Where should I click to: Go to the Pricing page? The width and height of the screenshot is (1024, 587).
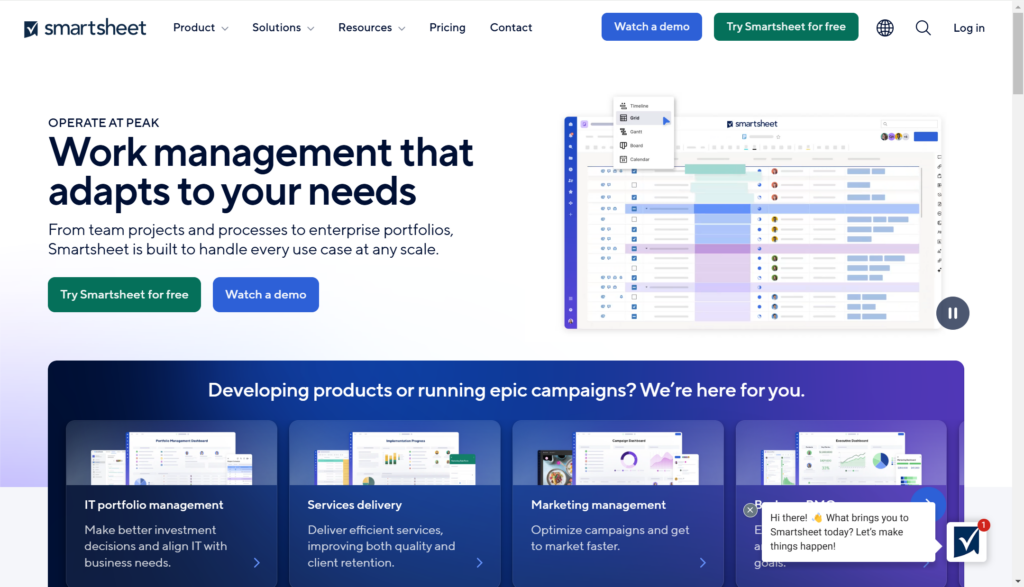coord(447,27)
